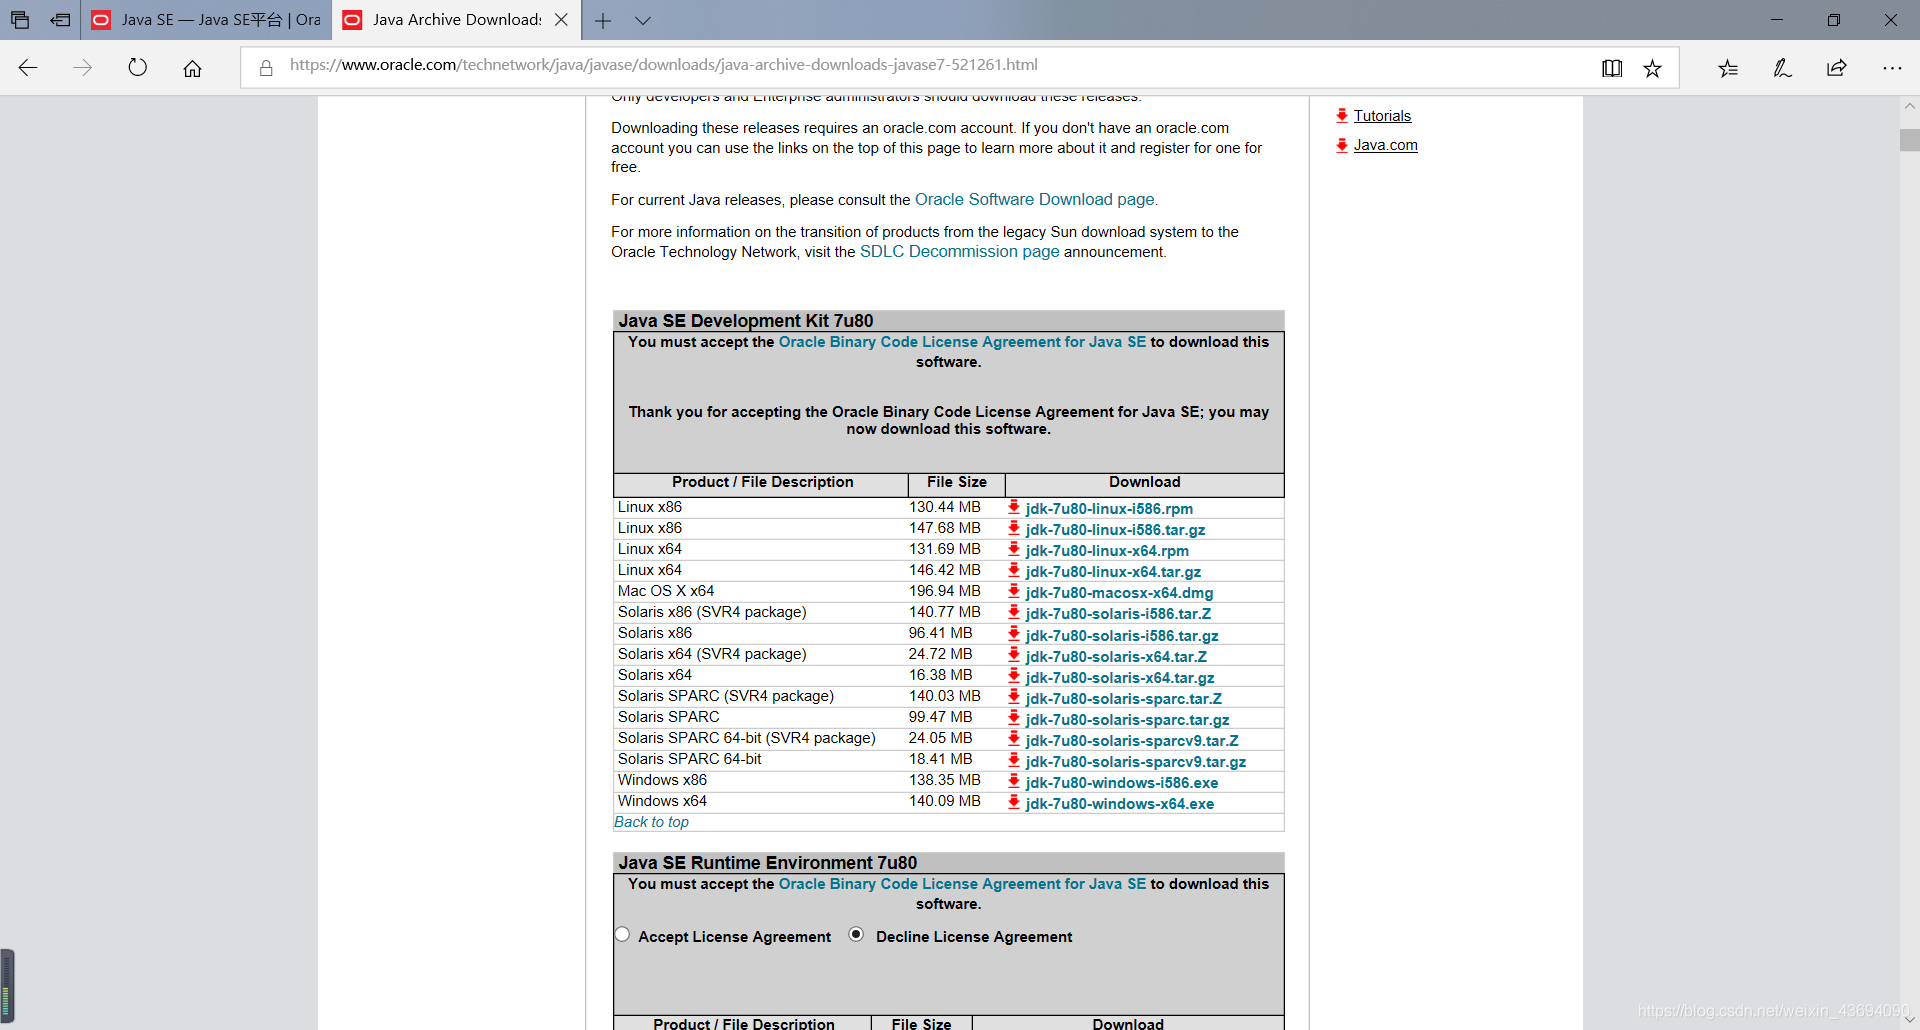Click download arrow icon for linux-i586.rpm
1920x1030 pixels.
tap(1014, 507)
